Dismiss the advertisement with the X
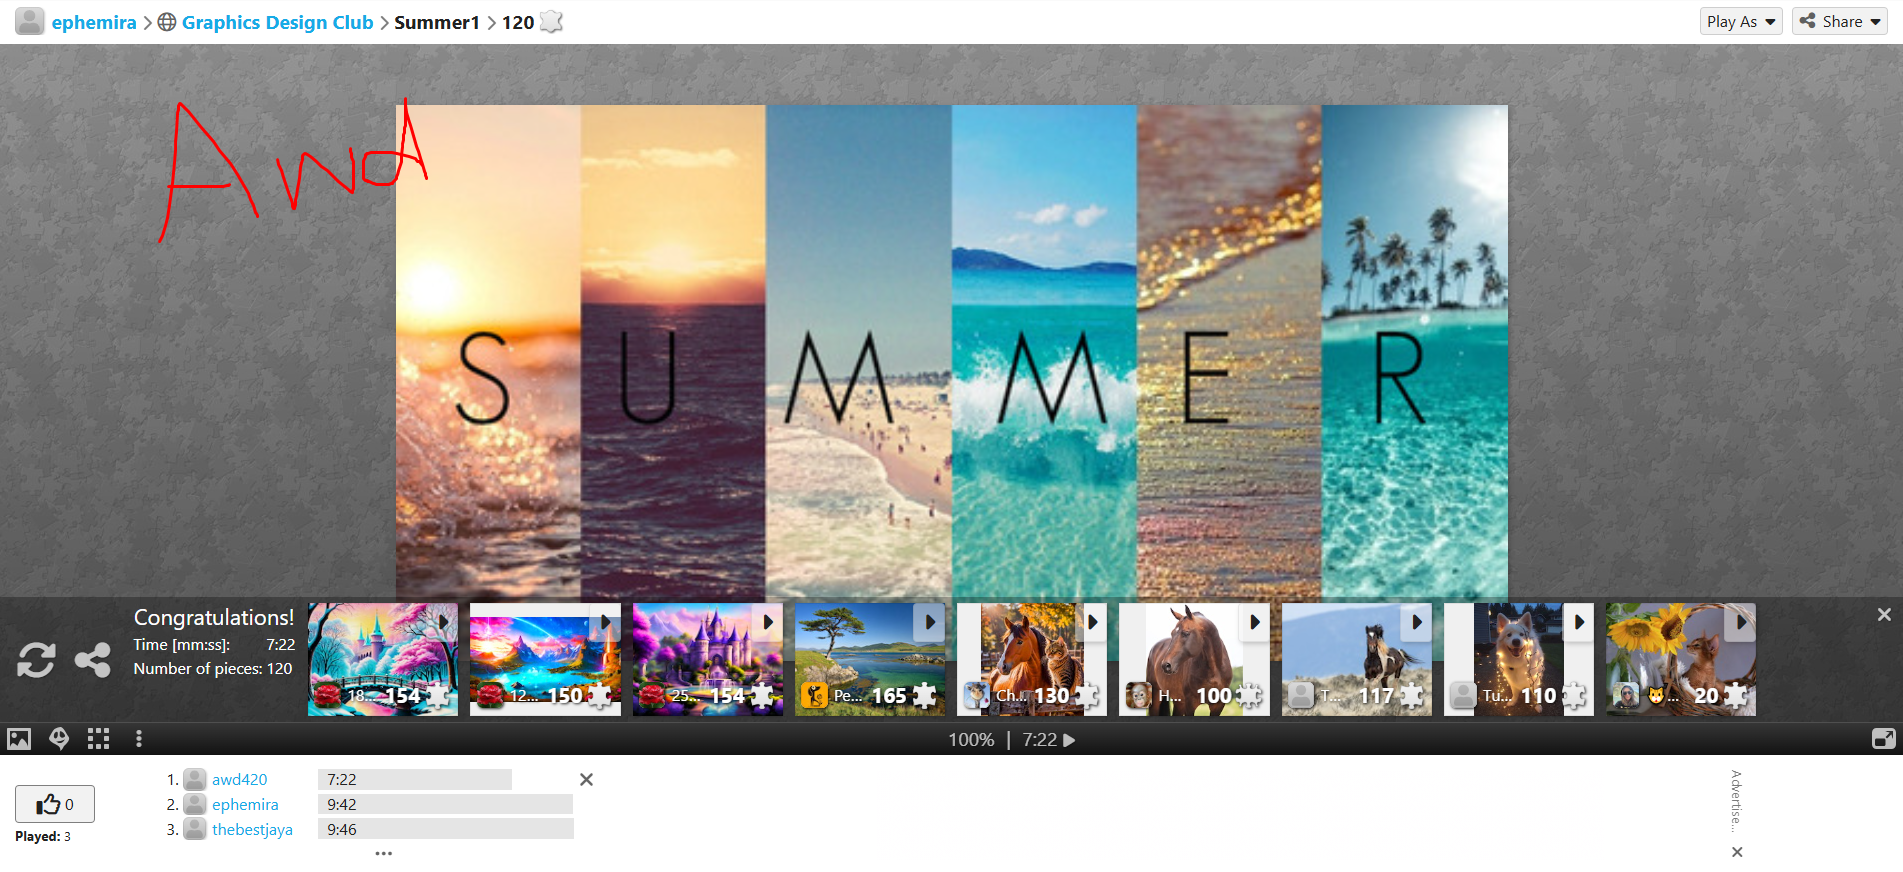1903x872 pixels. (1737, 852)
